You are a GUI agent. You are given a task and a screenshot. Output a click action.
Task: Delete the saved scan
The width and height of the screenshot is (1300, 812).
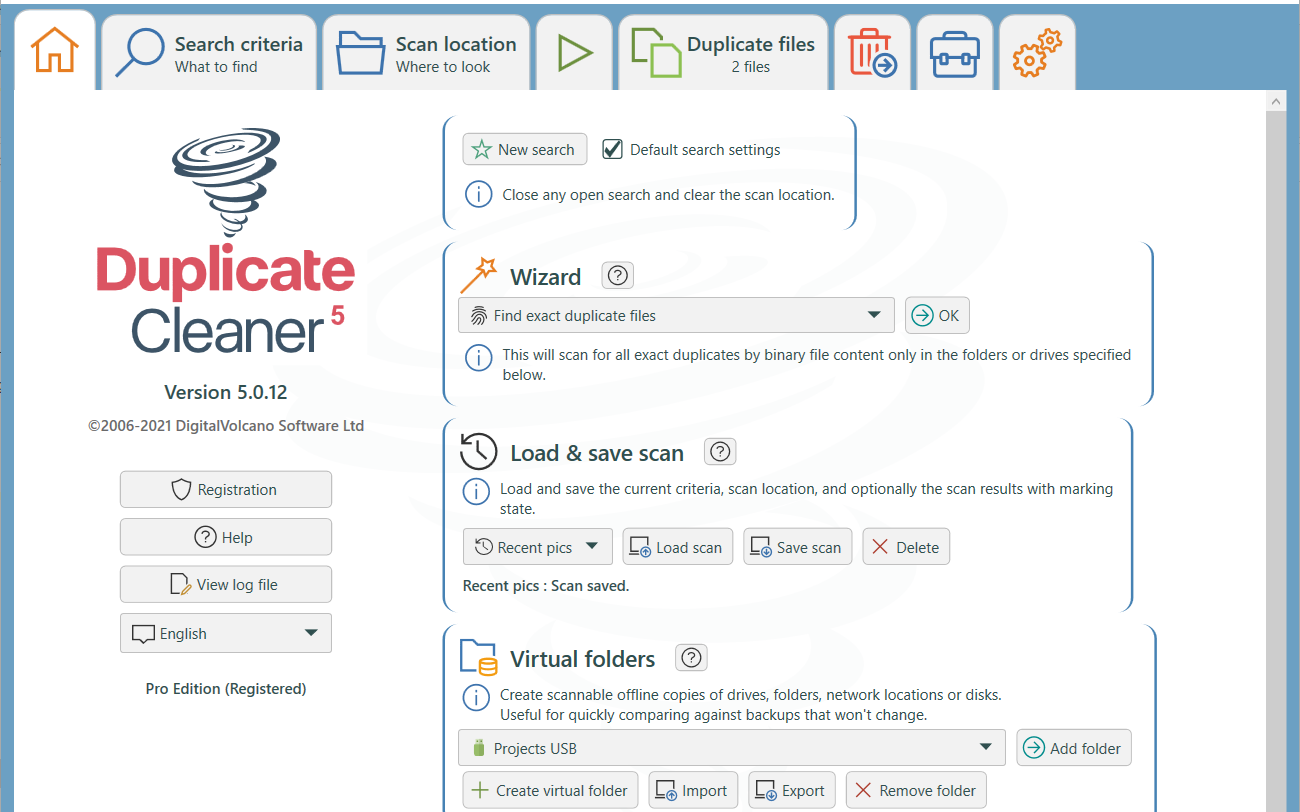pyautogui.click(x=906, y=547)
